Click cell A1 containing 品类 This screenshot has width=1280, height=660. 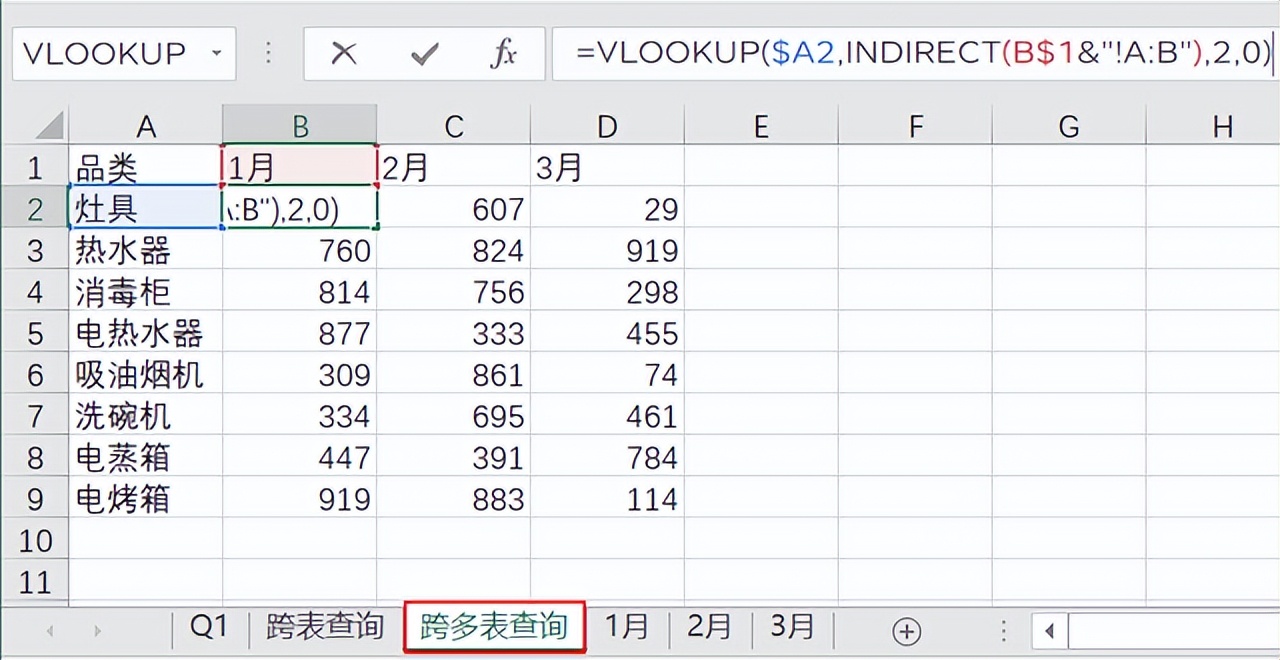pyautogui.click(x=146, y=167)
